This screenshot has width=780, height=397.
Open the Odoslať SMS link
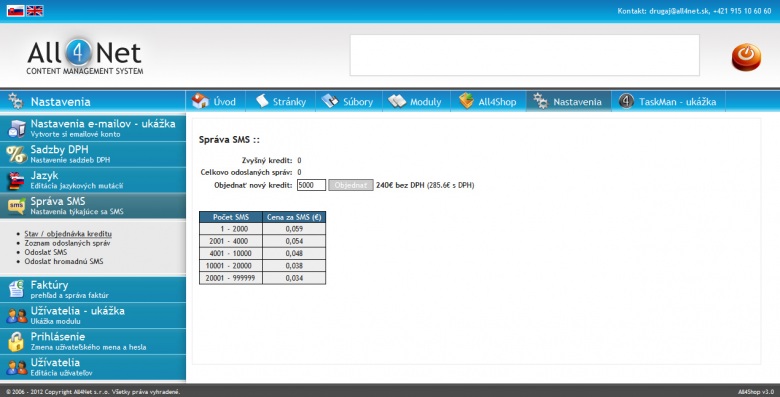[x=46, y=252]
